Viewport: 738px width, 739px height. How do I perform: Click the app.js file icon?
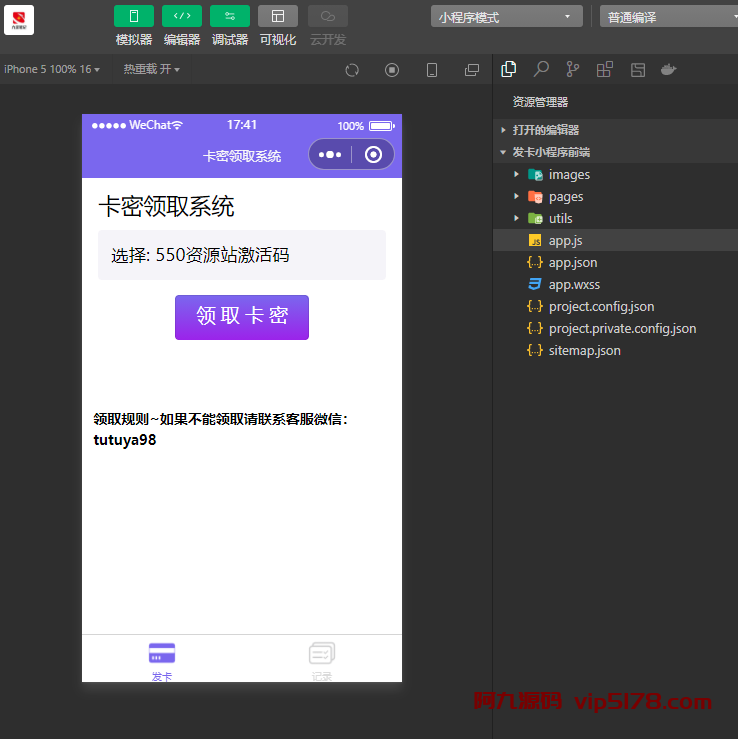tap(535, 241)
